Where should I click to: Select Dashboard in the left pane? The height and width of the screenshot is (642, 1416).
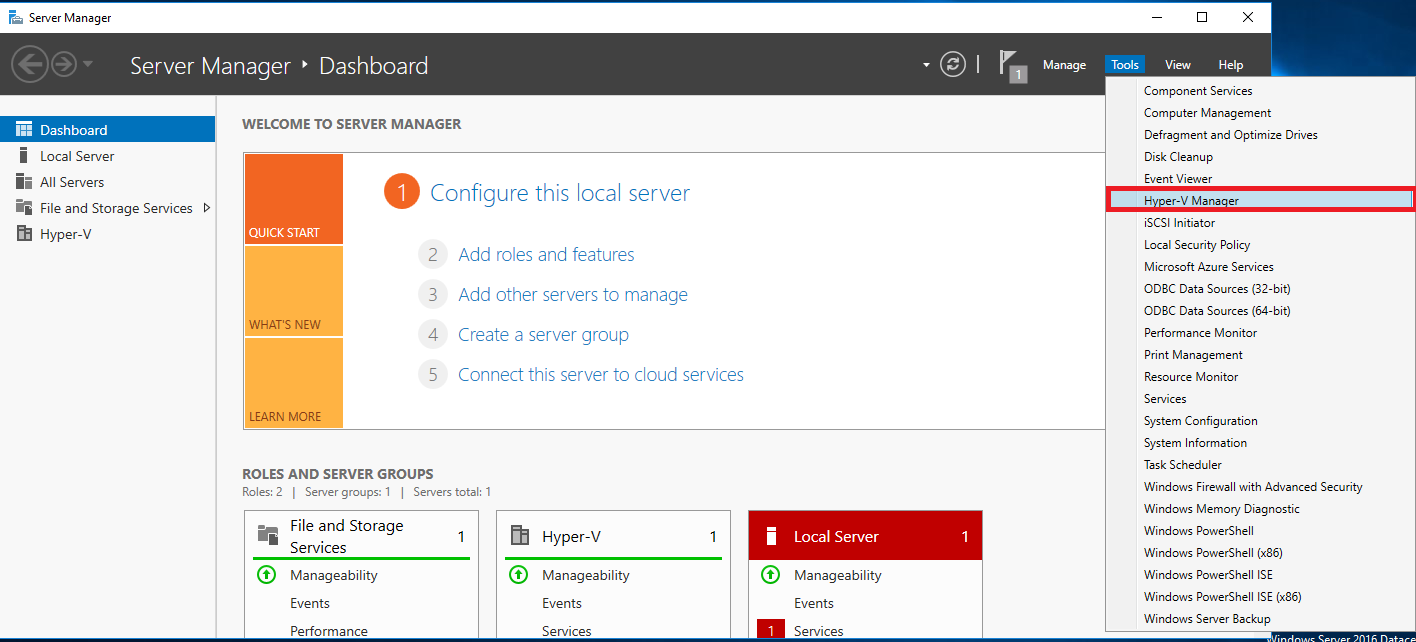click(107, 130)
